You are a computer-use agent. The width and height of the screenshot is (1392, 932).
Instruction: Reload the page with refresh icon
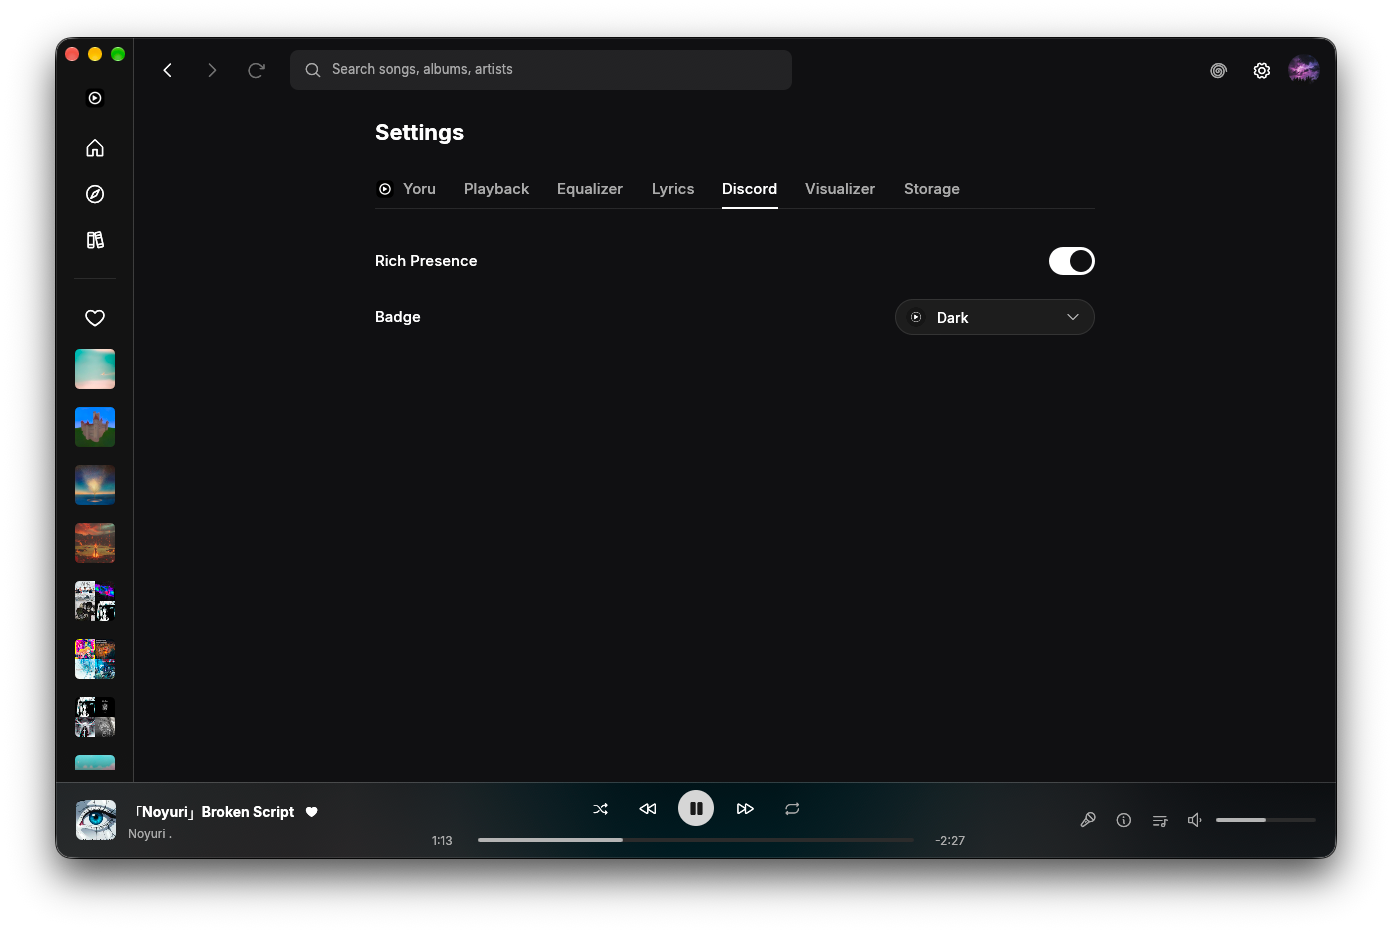[x=256, y=70]
